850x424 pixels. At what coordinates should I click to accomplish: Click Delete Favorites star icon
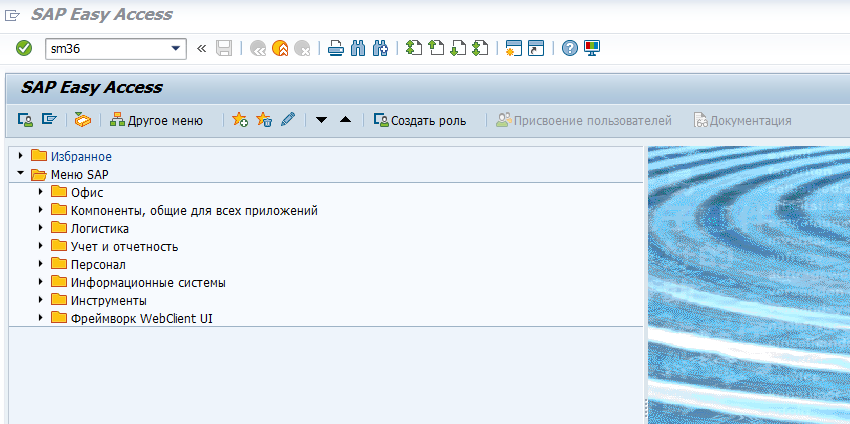[x=264, y=120]
